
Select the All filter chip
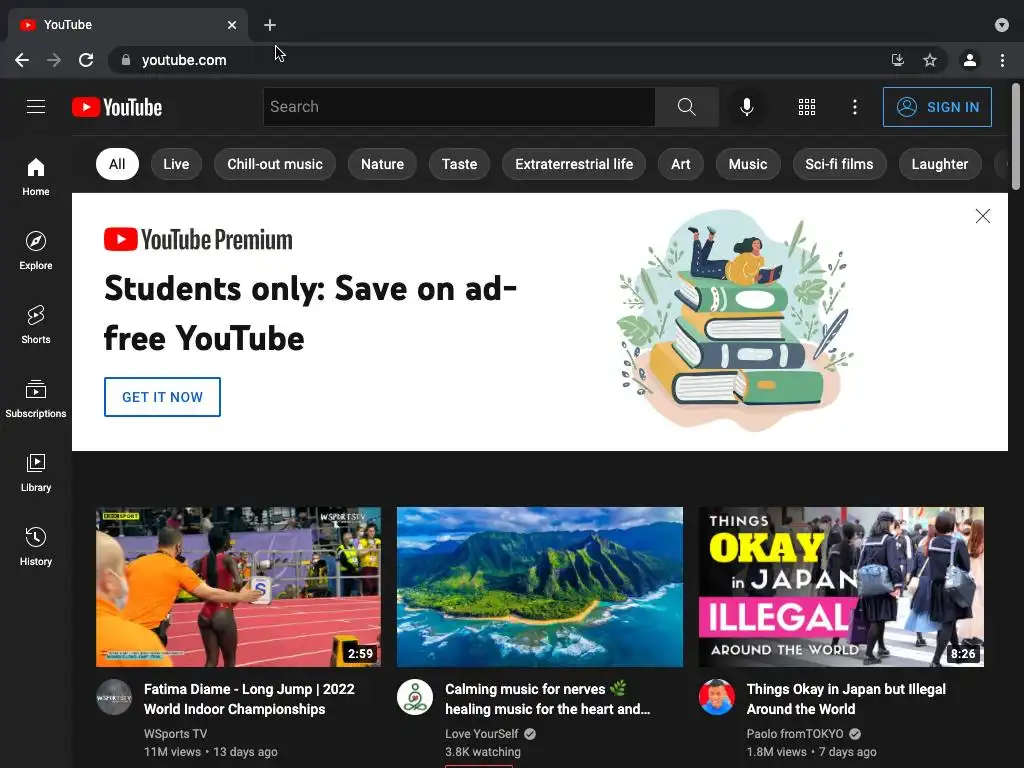[117, 164]
